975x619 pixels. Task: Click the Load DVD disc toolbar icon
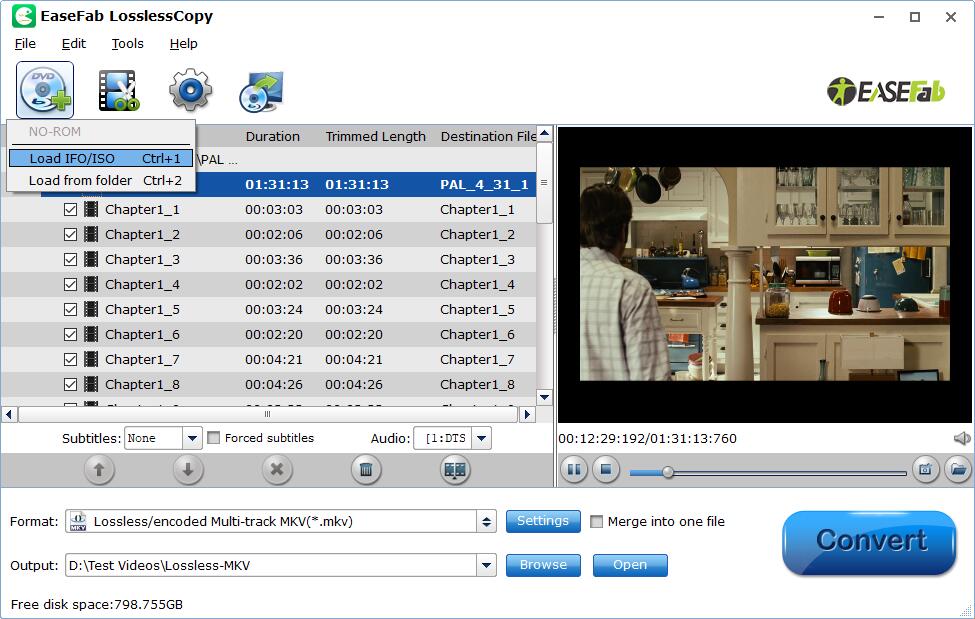click(45, 90)
